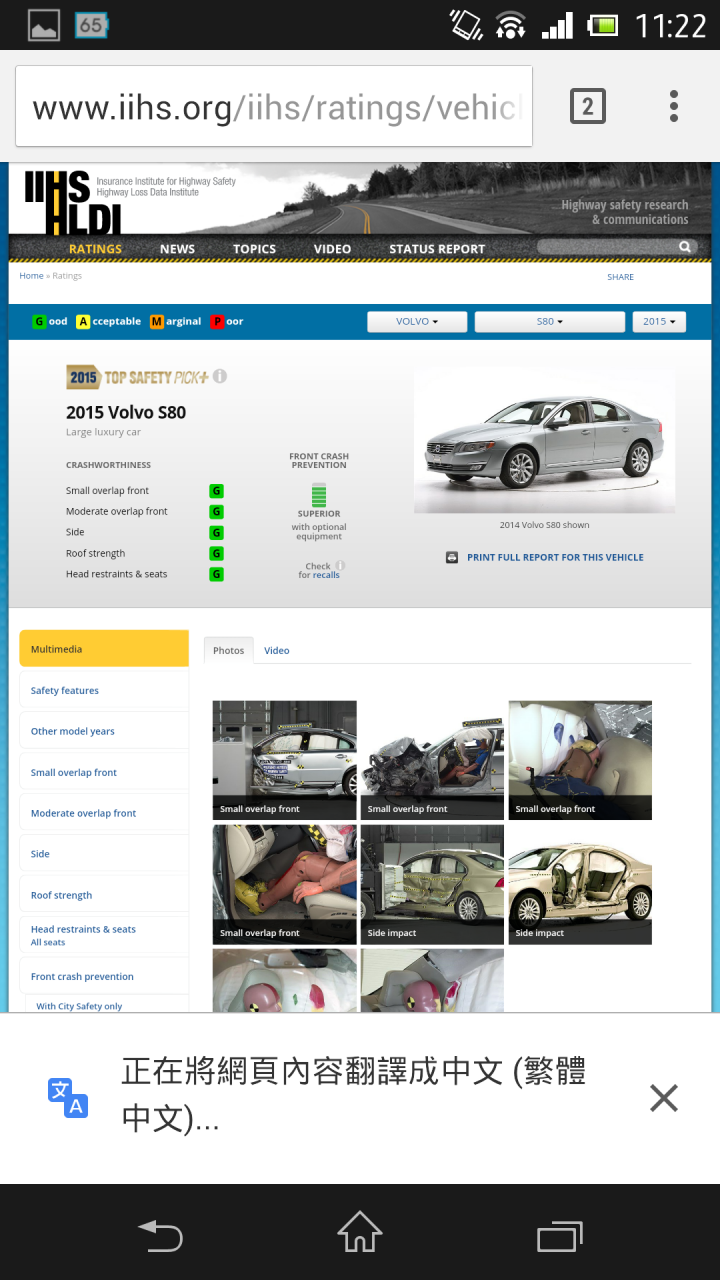
Task: Click PRINT FULL REPORT FOR THIS VEHICLE
Action: pos(555,557)
